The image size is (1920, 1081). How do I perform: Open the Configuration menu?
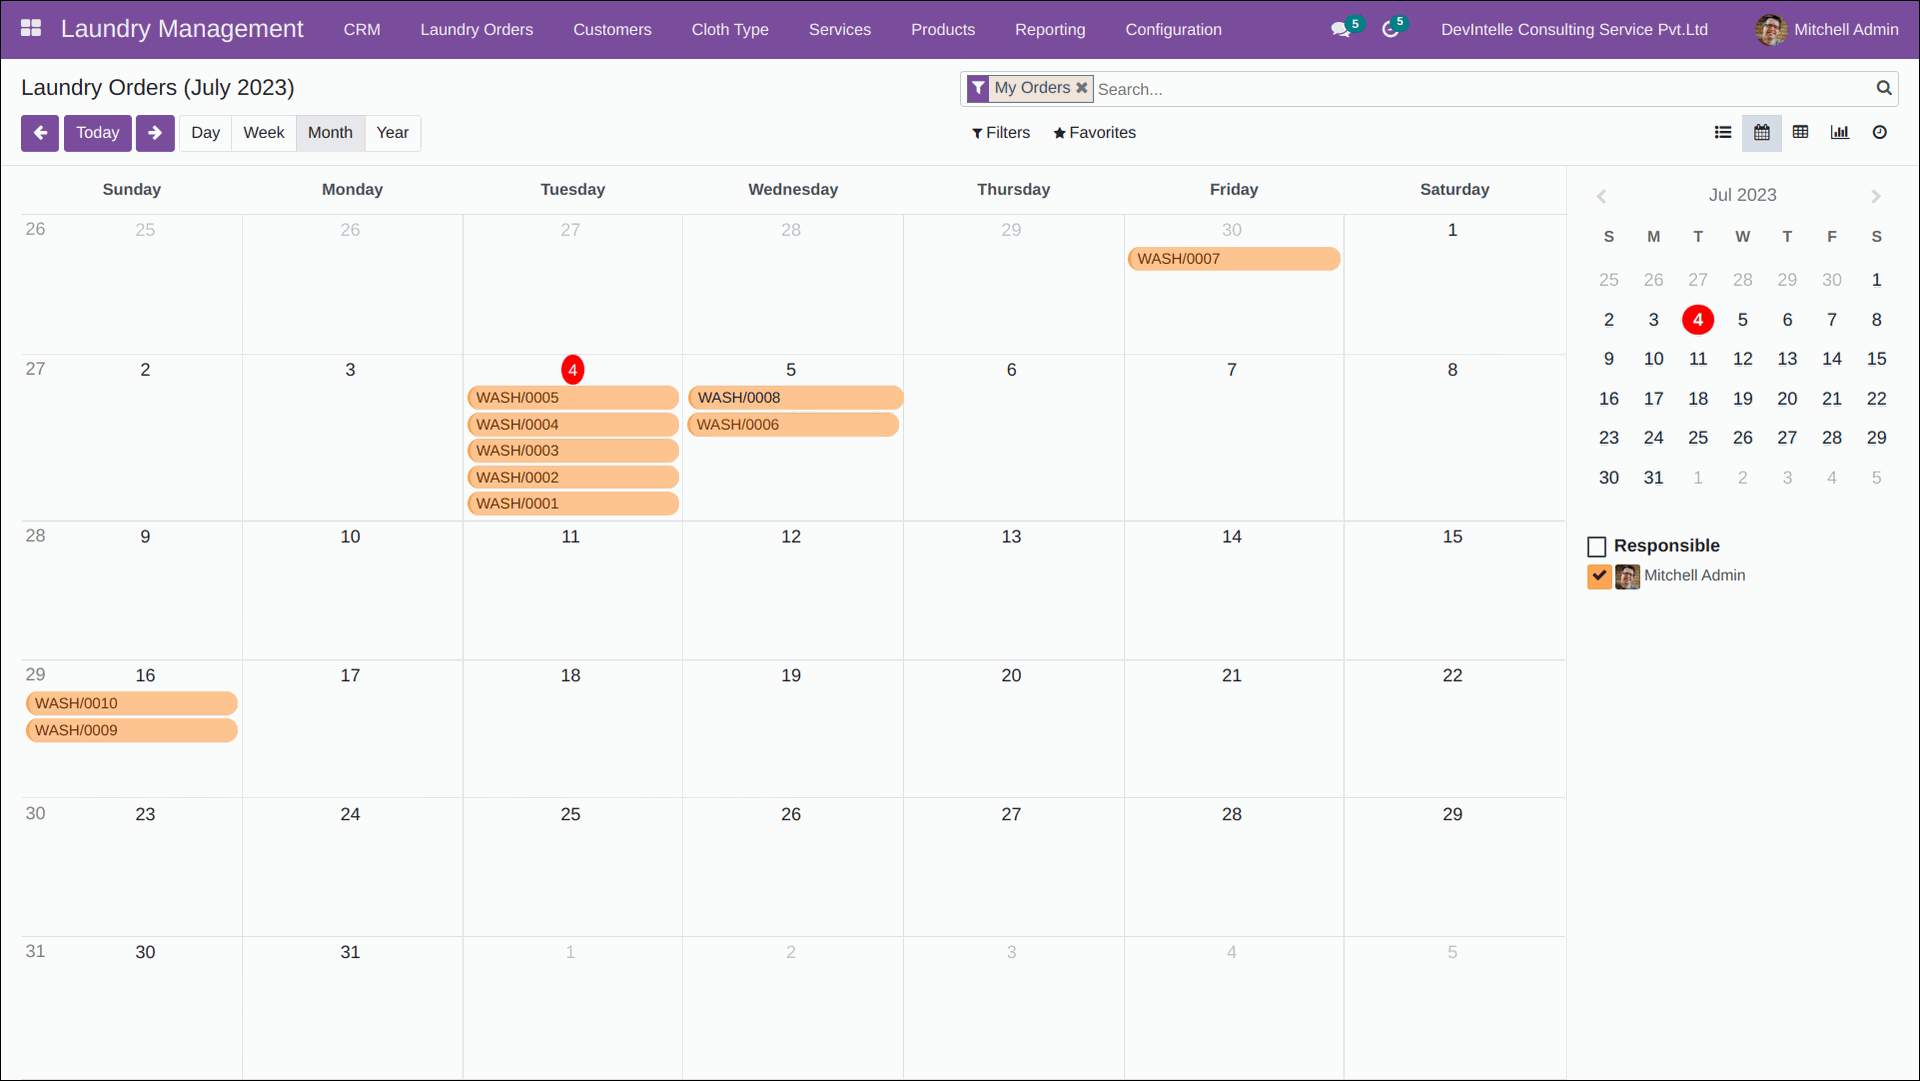1172,29
